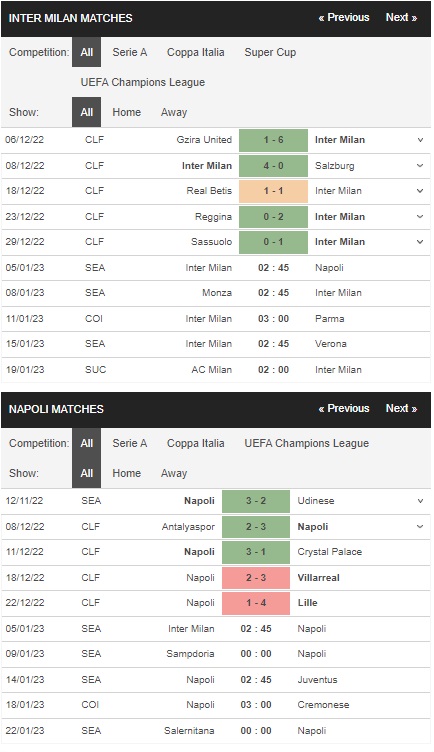
Task: Filter Inter Milan by UEFA Champions League
Action: [142, 82]
